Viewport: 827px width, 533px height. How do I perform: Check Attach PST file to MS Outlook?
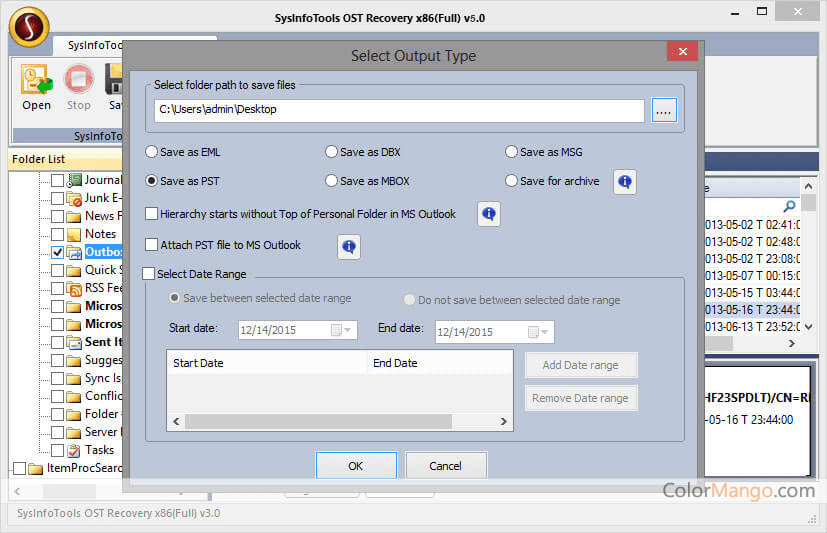[152, 245]
